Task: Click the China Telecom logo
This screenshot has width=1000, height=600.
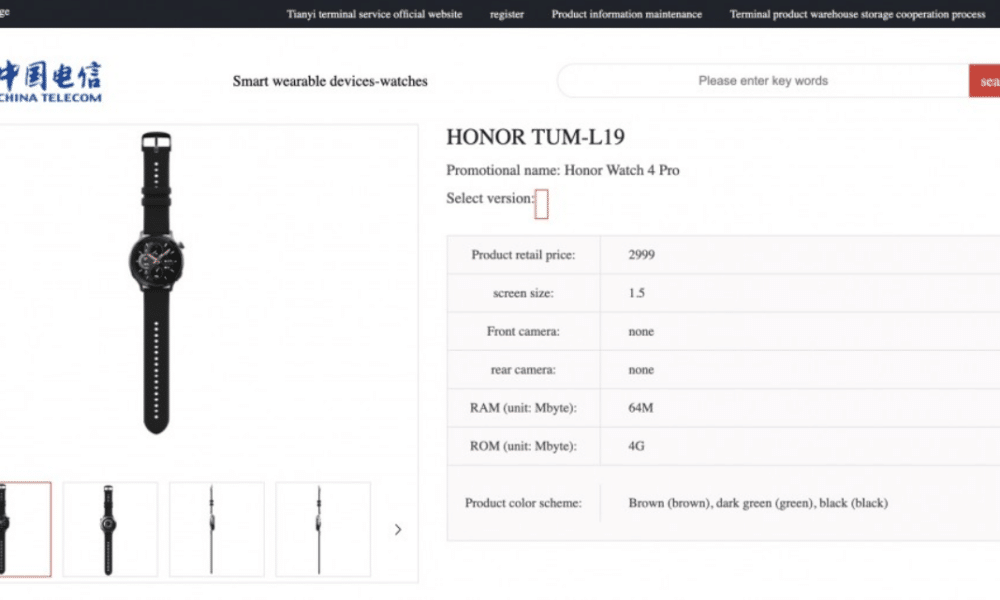Action: tap(50, 81)
